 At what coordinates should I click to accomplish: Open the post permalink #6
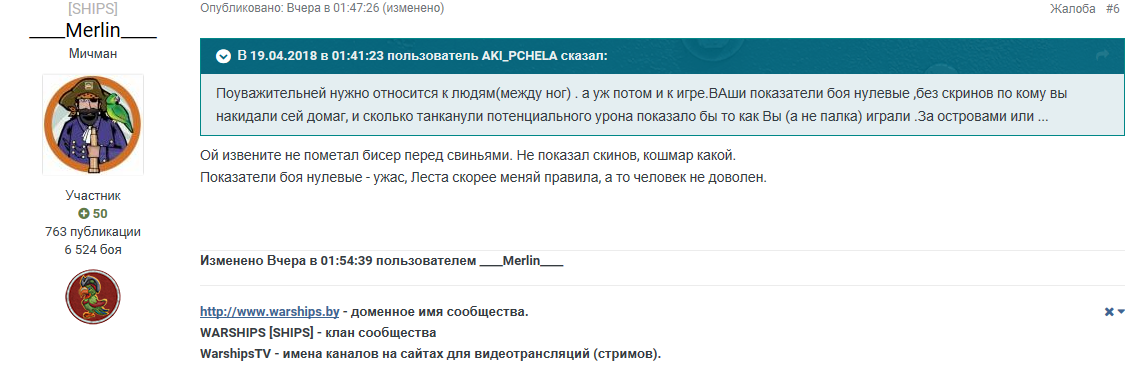(1112, 9)
